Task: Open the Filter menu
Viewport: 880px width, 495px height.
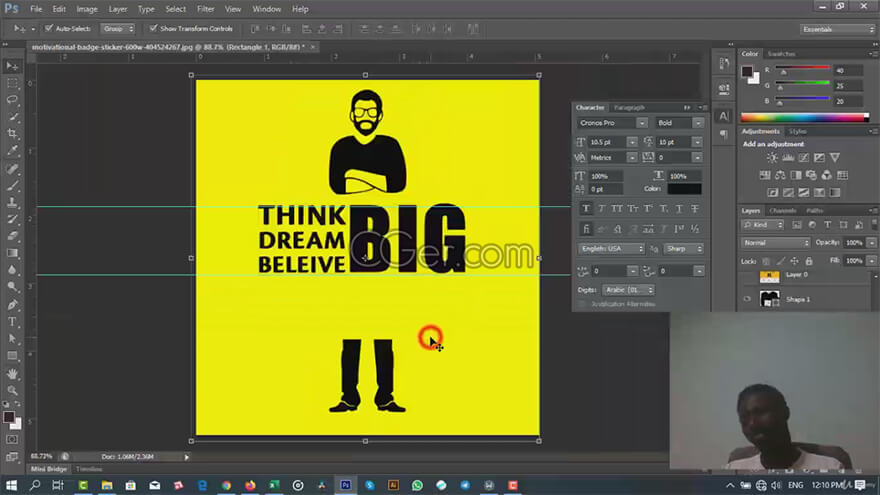Action: tap(205, 9)
